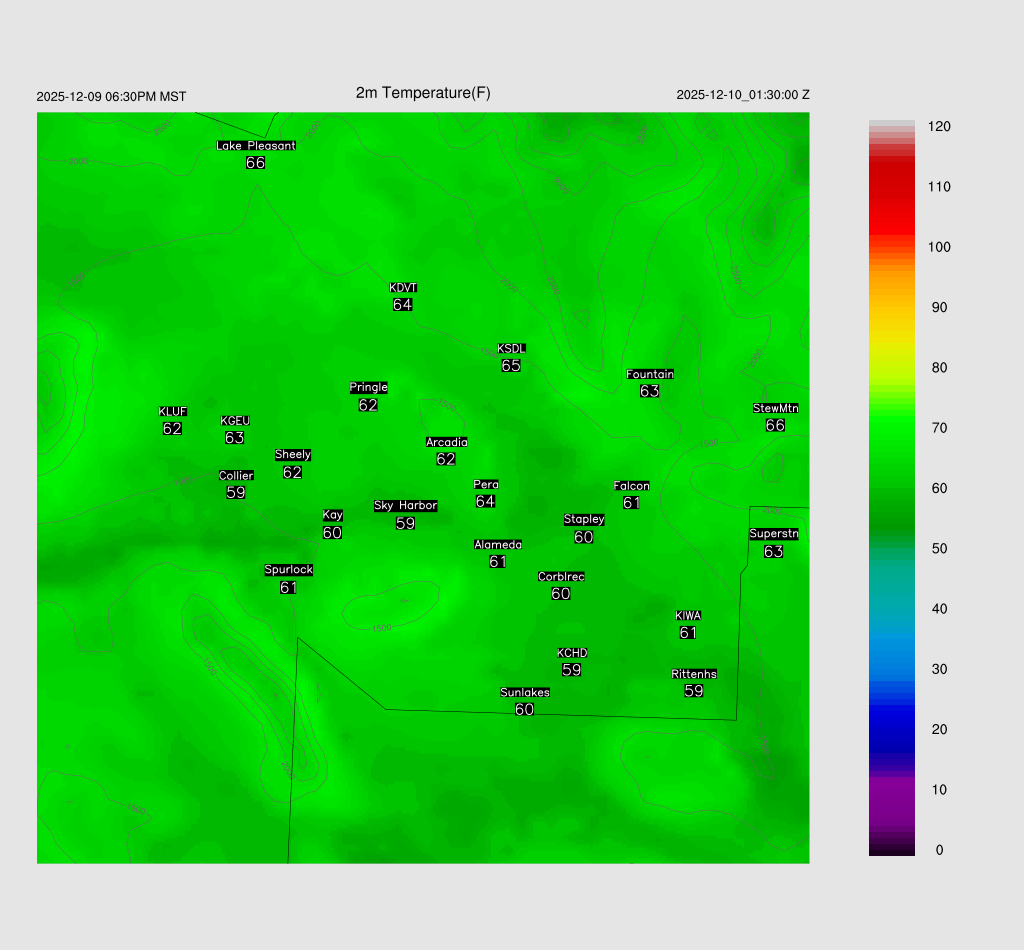Click the Lake Pleasant station label
Screen dimensions: 1024x950
tap(256, 146)
